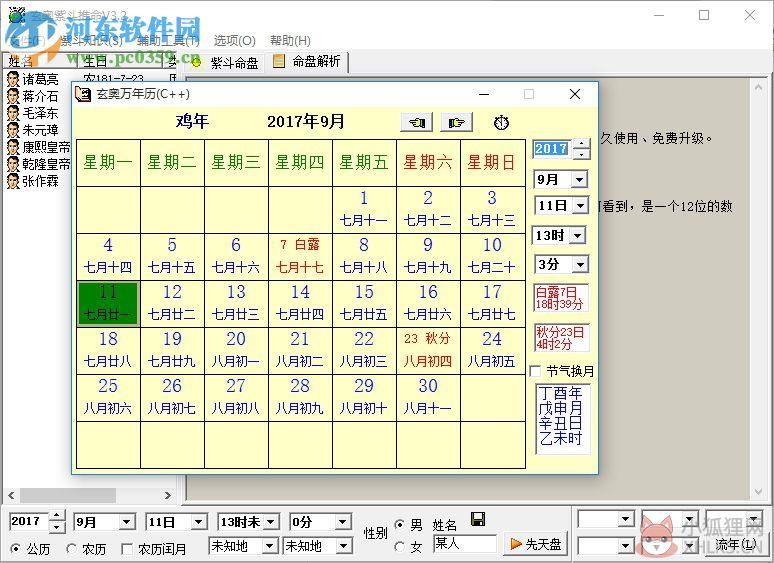Select 诸葛亮 person icon in list
This screenshot has width=774, height=563.
[13, 79]
